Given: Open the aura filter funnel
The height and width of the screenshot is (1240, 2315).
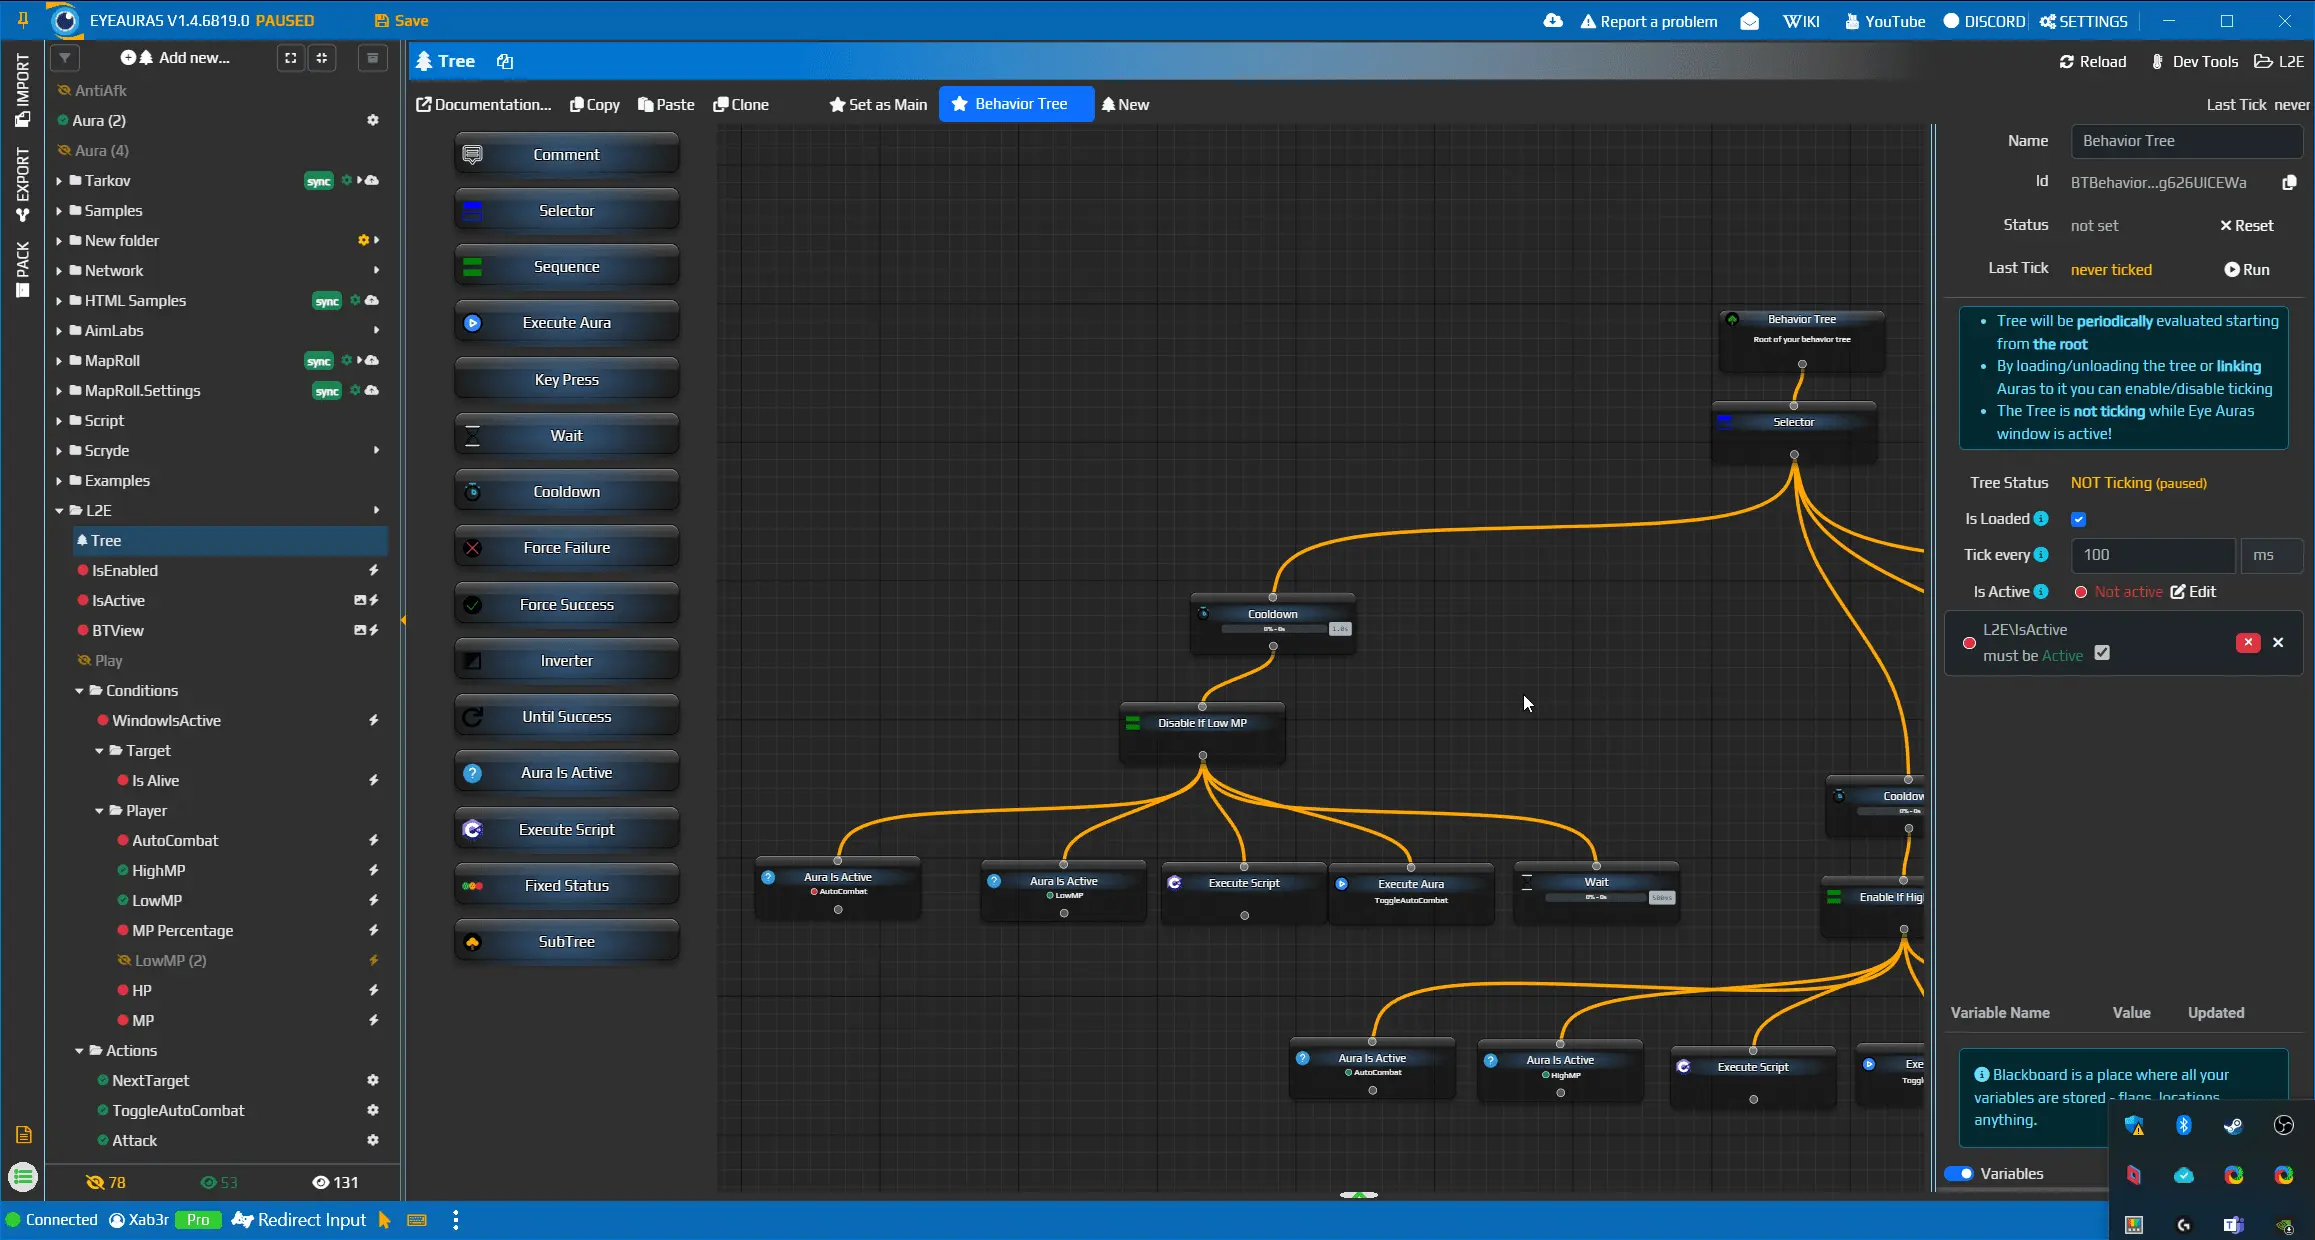Looking at the screenshot, I should 64,57.
